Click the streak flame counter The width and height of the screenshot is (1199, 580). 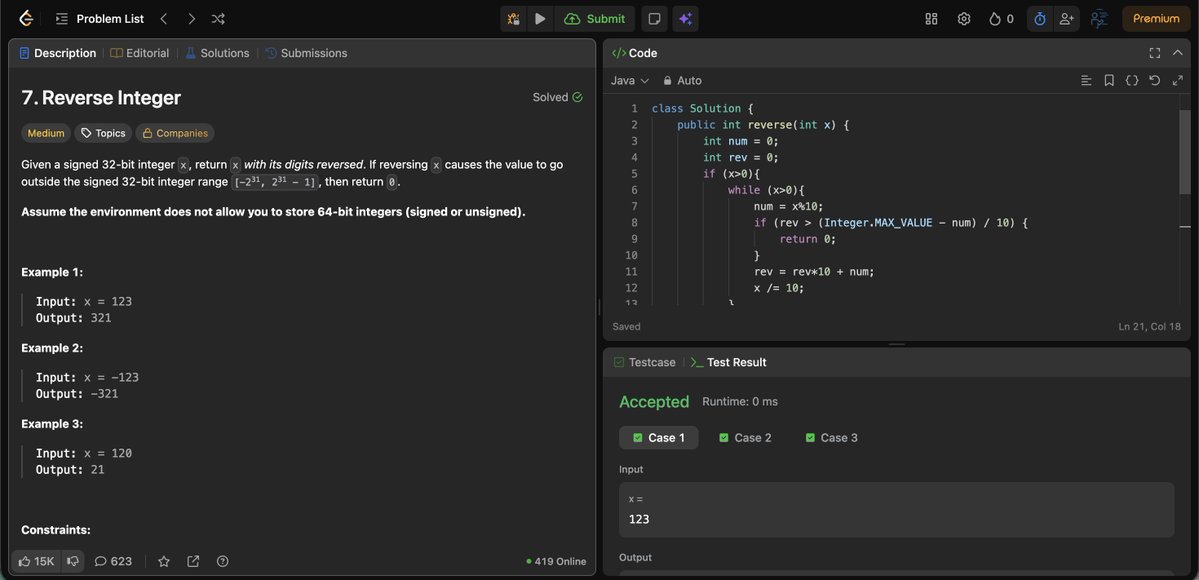tap(1001, 19)
